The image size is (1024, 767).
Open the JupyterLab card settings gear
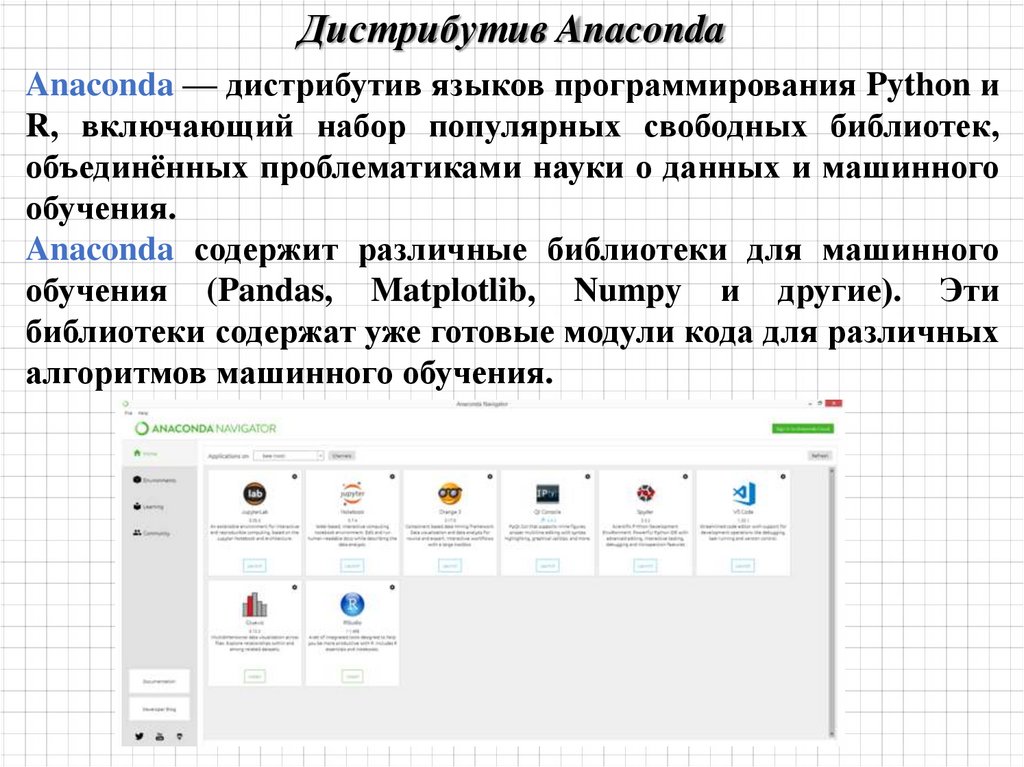coord(295,476)
